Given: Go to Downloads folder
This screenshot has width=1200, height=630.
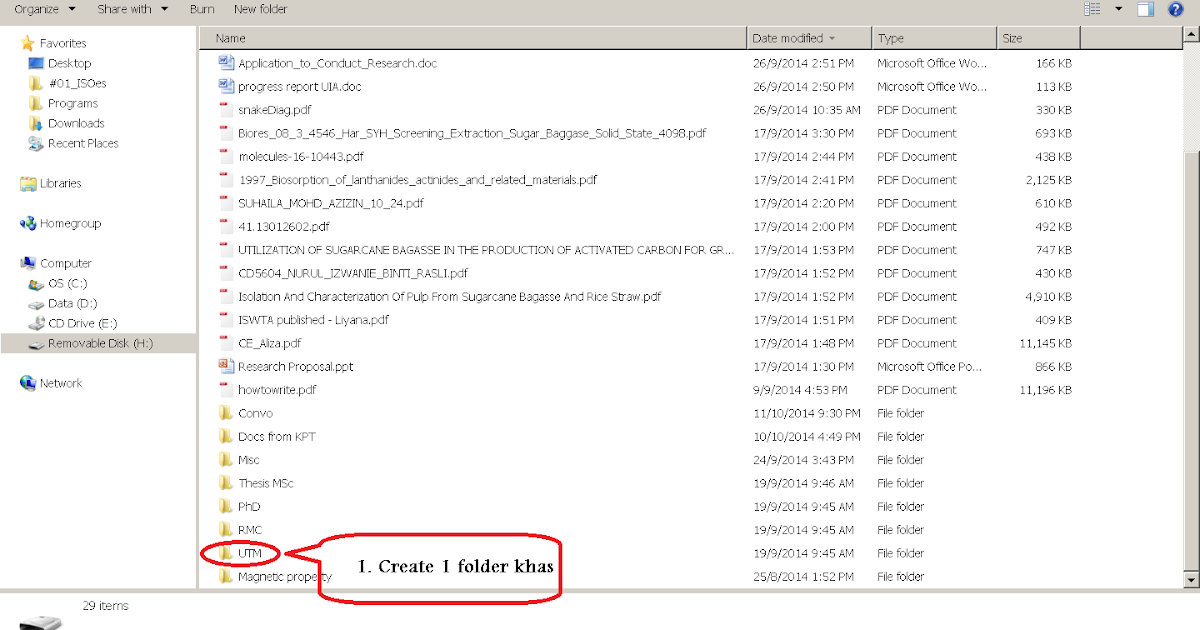Looking at the screenshot, I should click(x=66, y=123).
